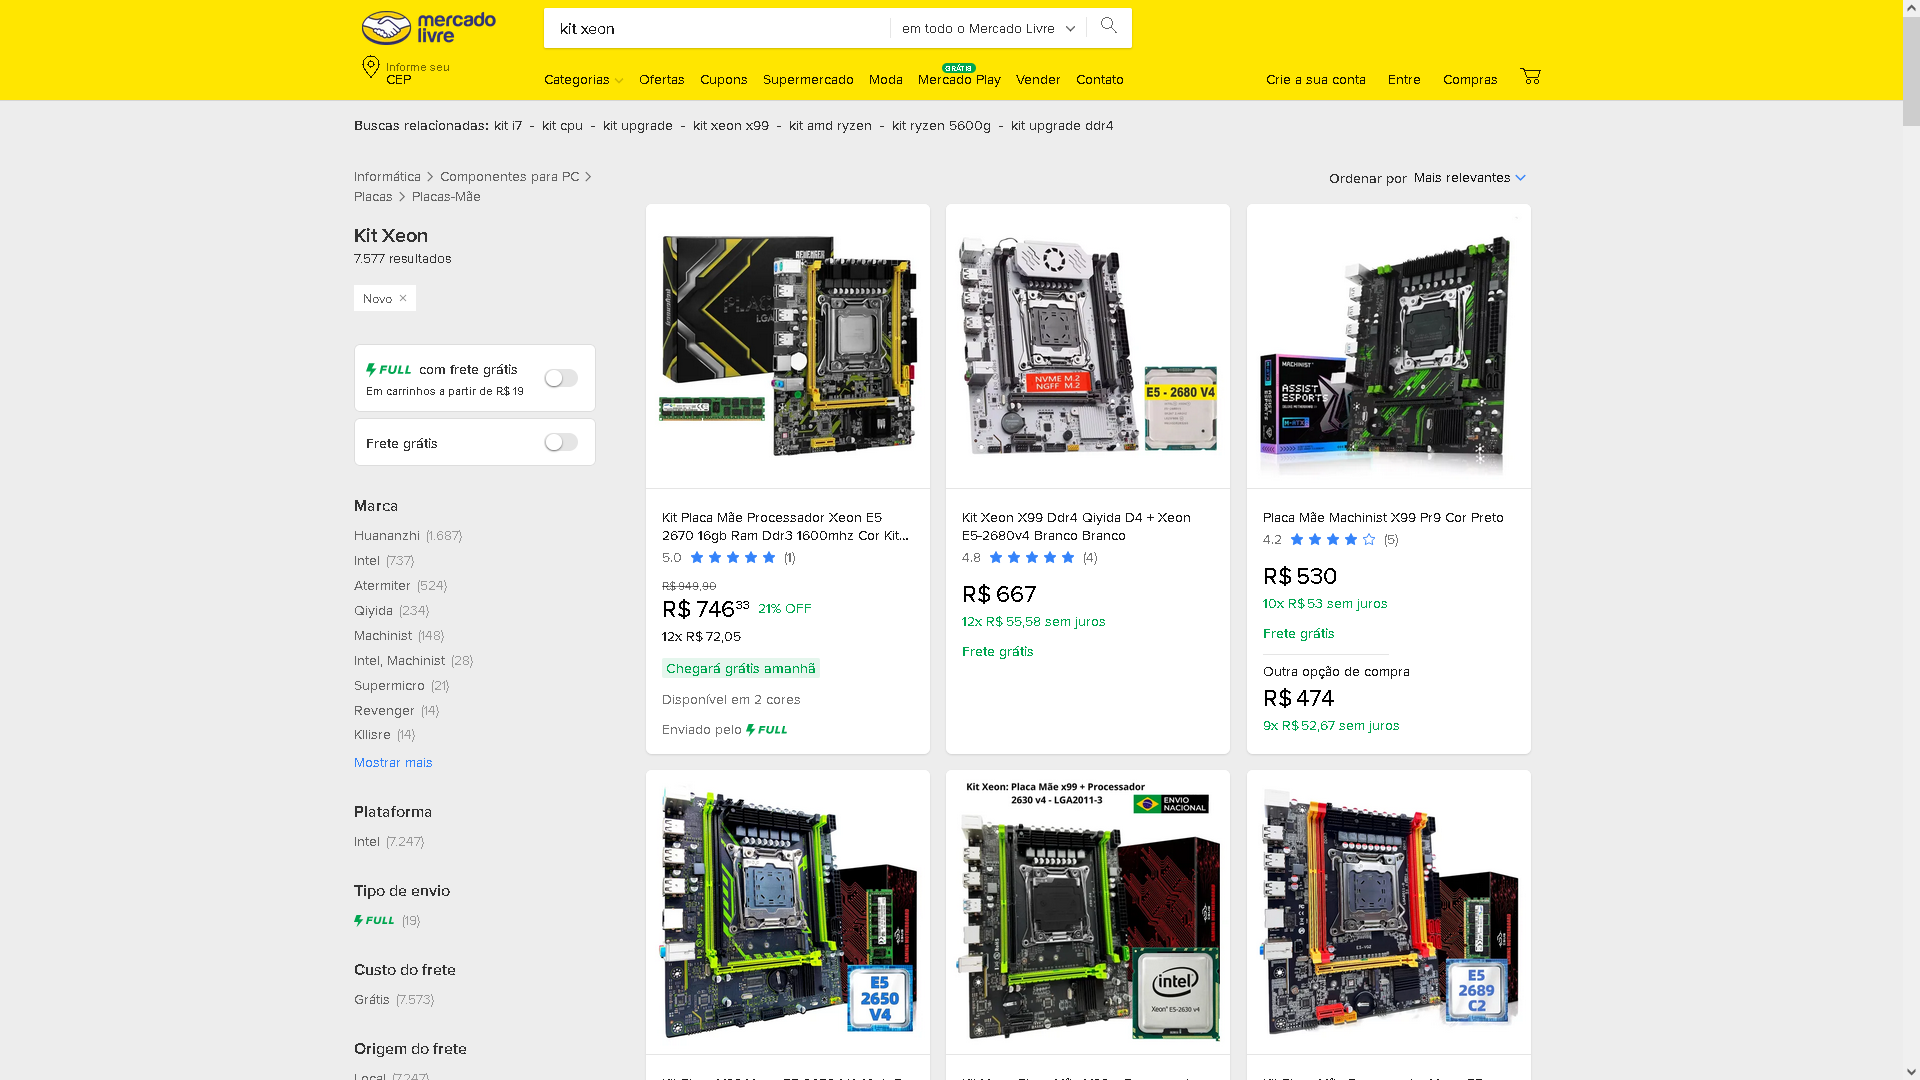
Task: Click related search 'kit ryzen 5600g'
Action: [x=941, y=126]
